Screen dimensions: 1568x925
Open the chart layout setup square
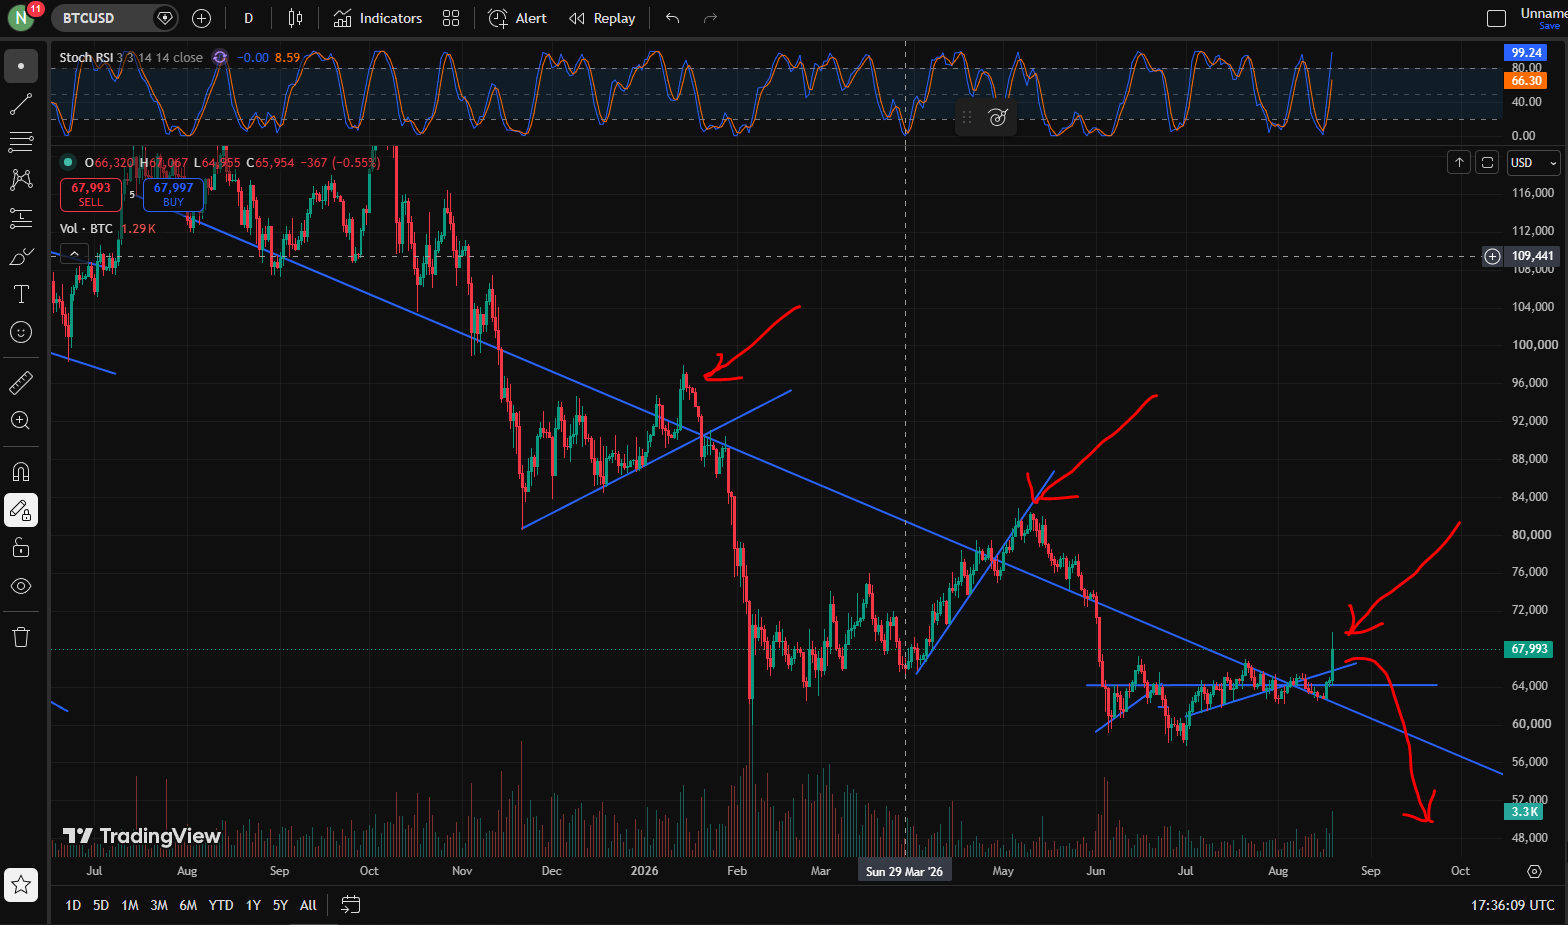1496,18
